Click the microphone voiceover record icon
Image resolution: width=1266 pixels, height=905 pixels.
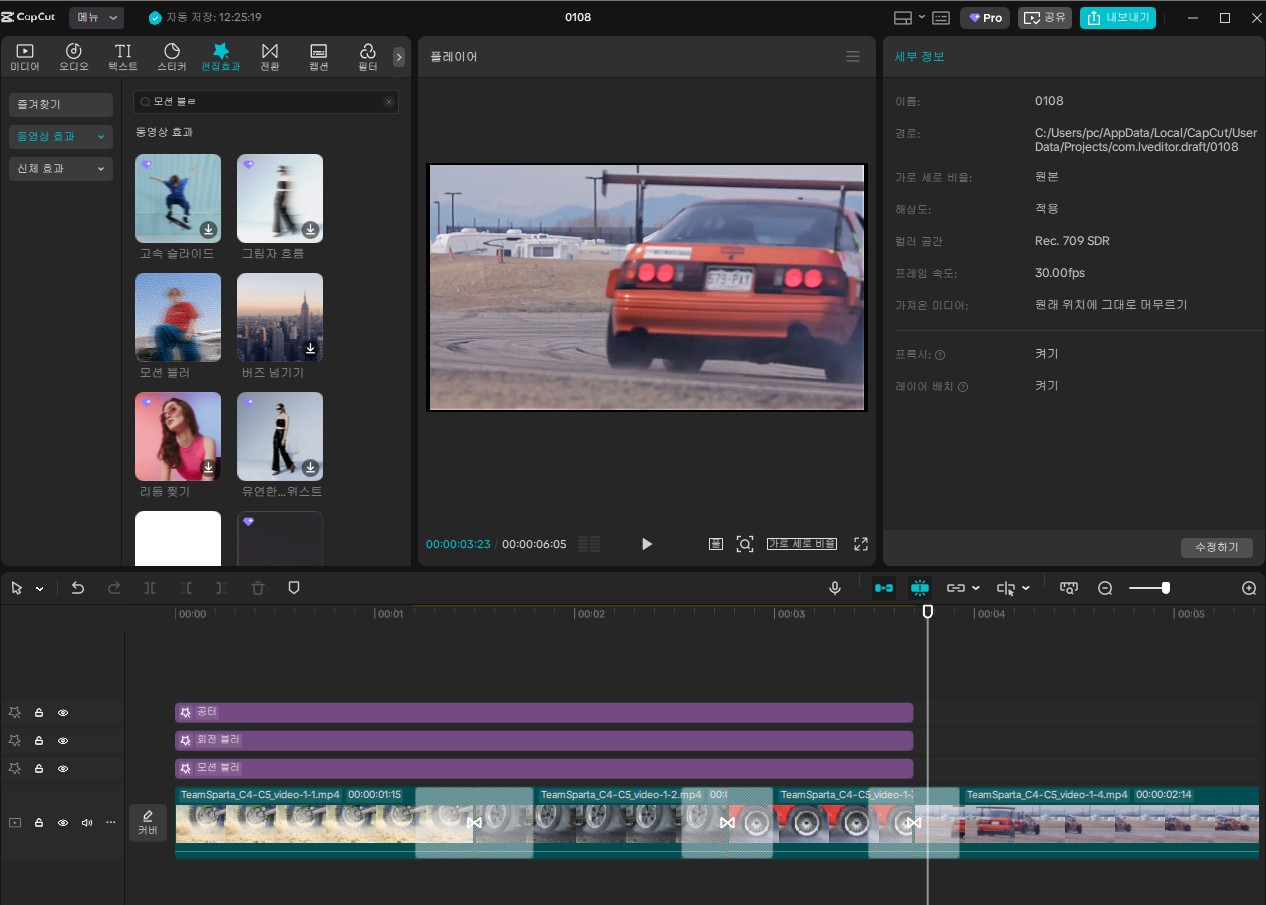point(835,588)
